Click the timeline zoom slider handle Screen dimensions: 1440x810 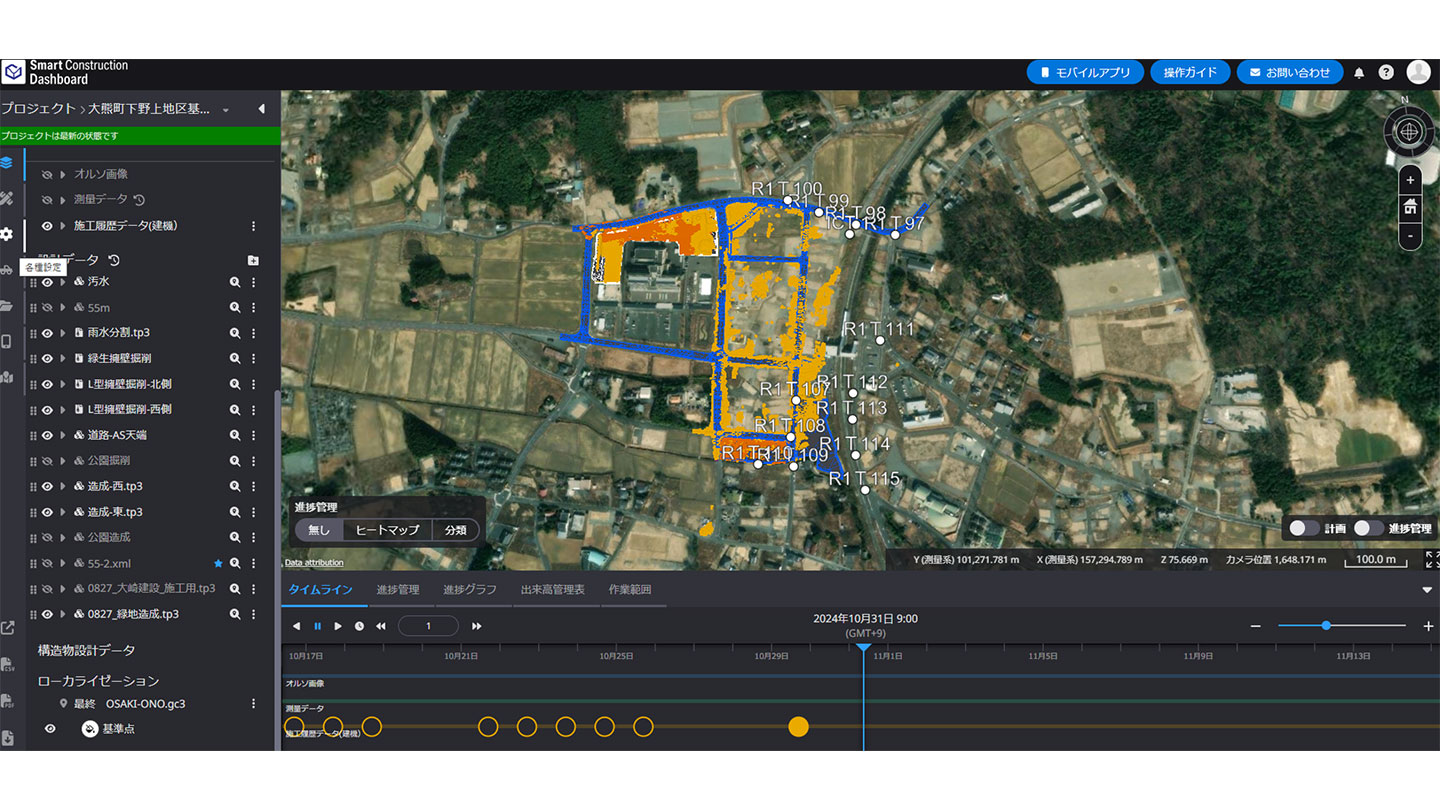tap(1326, 625)
